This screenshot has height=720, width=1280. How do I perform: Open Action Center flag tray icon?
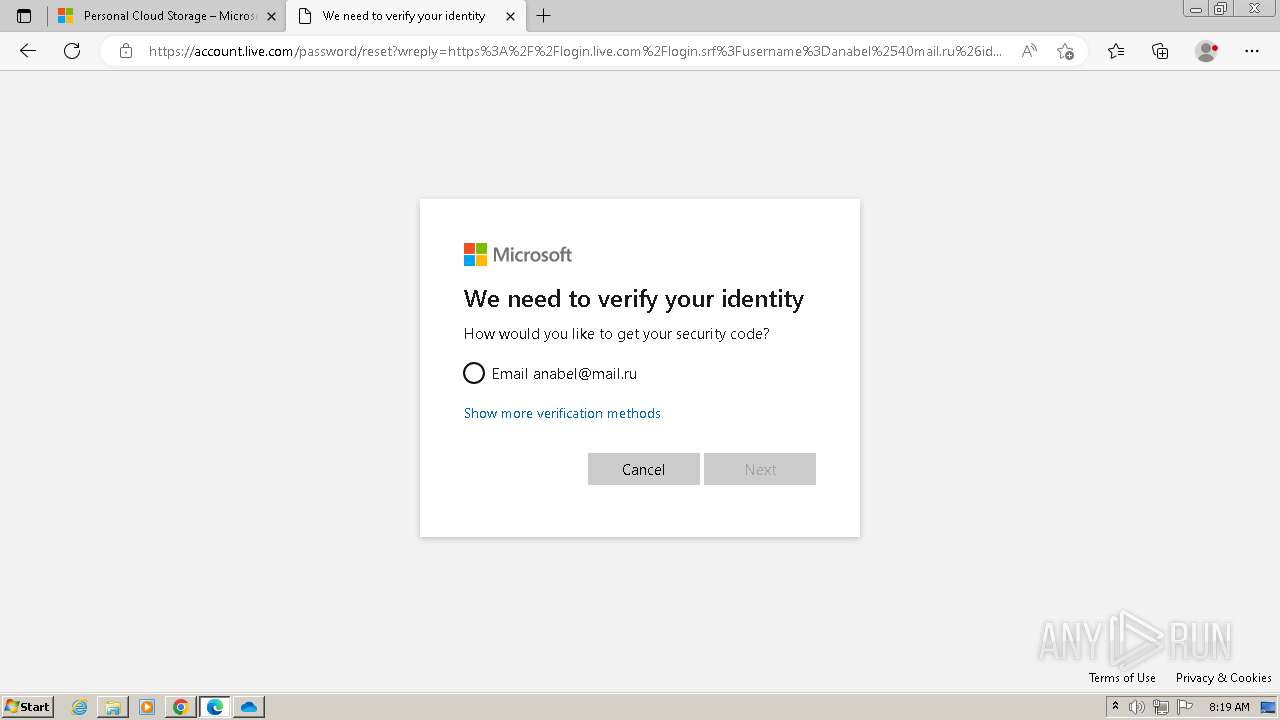click(x=1185, y=707)
